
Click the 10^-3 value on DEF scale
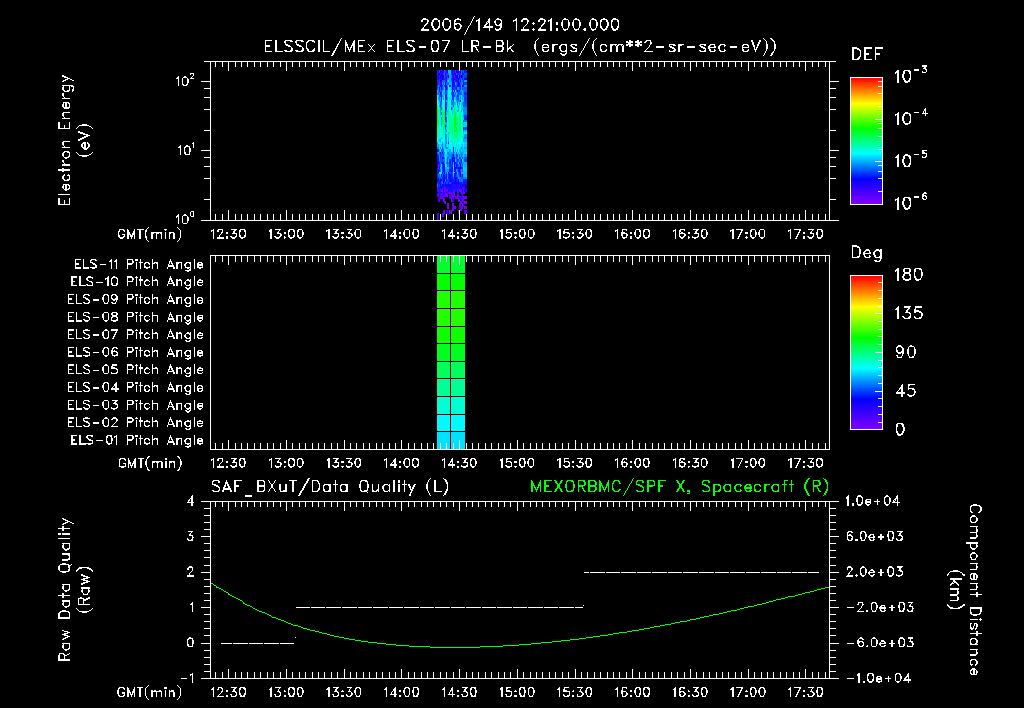click(910, 75)
